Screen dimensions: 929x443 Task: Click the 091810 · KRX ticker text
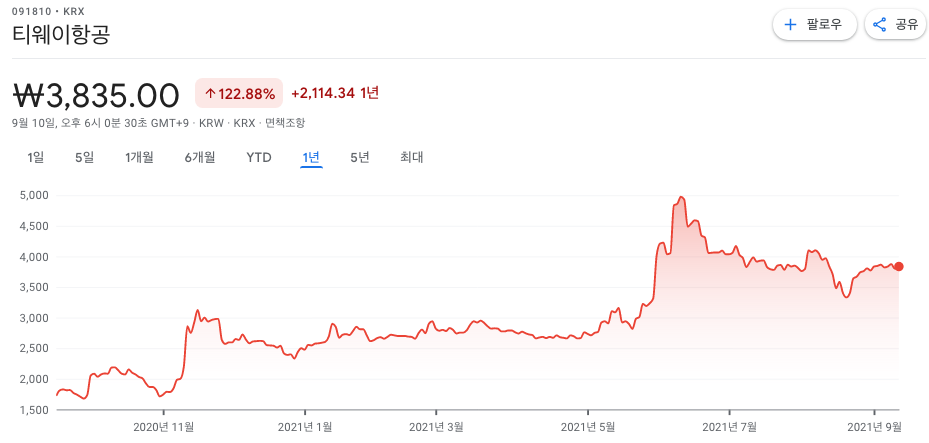click(x=48, y=11)
